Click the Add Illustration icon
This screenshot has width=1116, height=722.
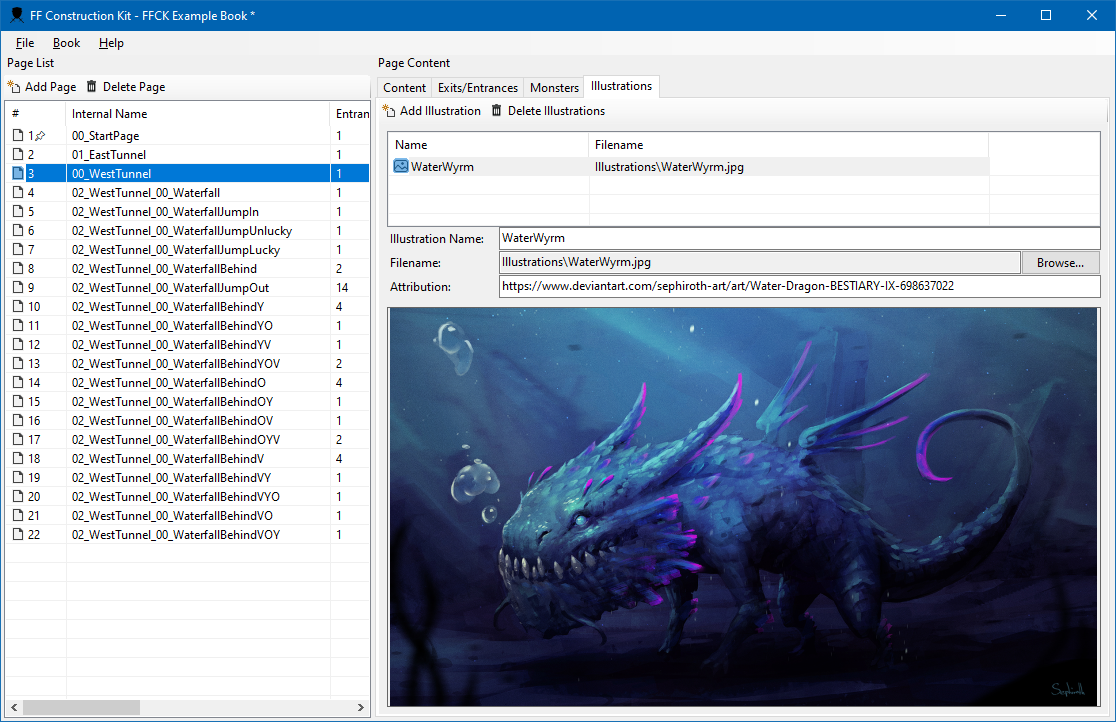389,110
